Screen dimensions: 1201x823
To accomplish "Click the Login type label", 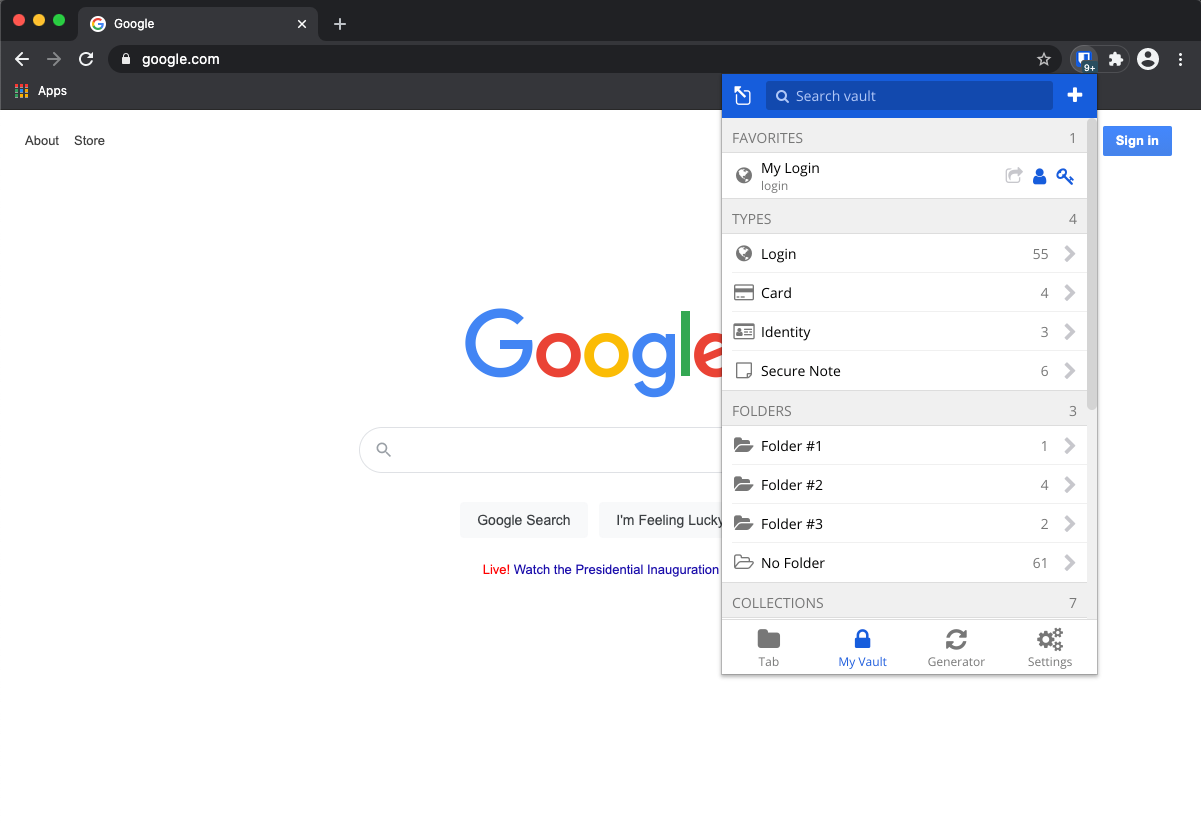I will click(x=779, y=254).
